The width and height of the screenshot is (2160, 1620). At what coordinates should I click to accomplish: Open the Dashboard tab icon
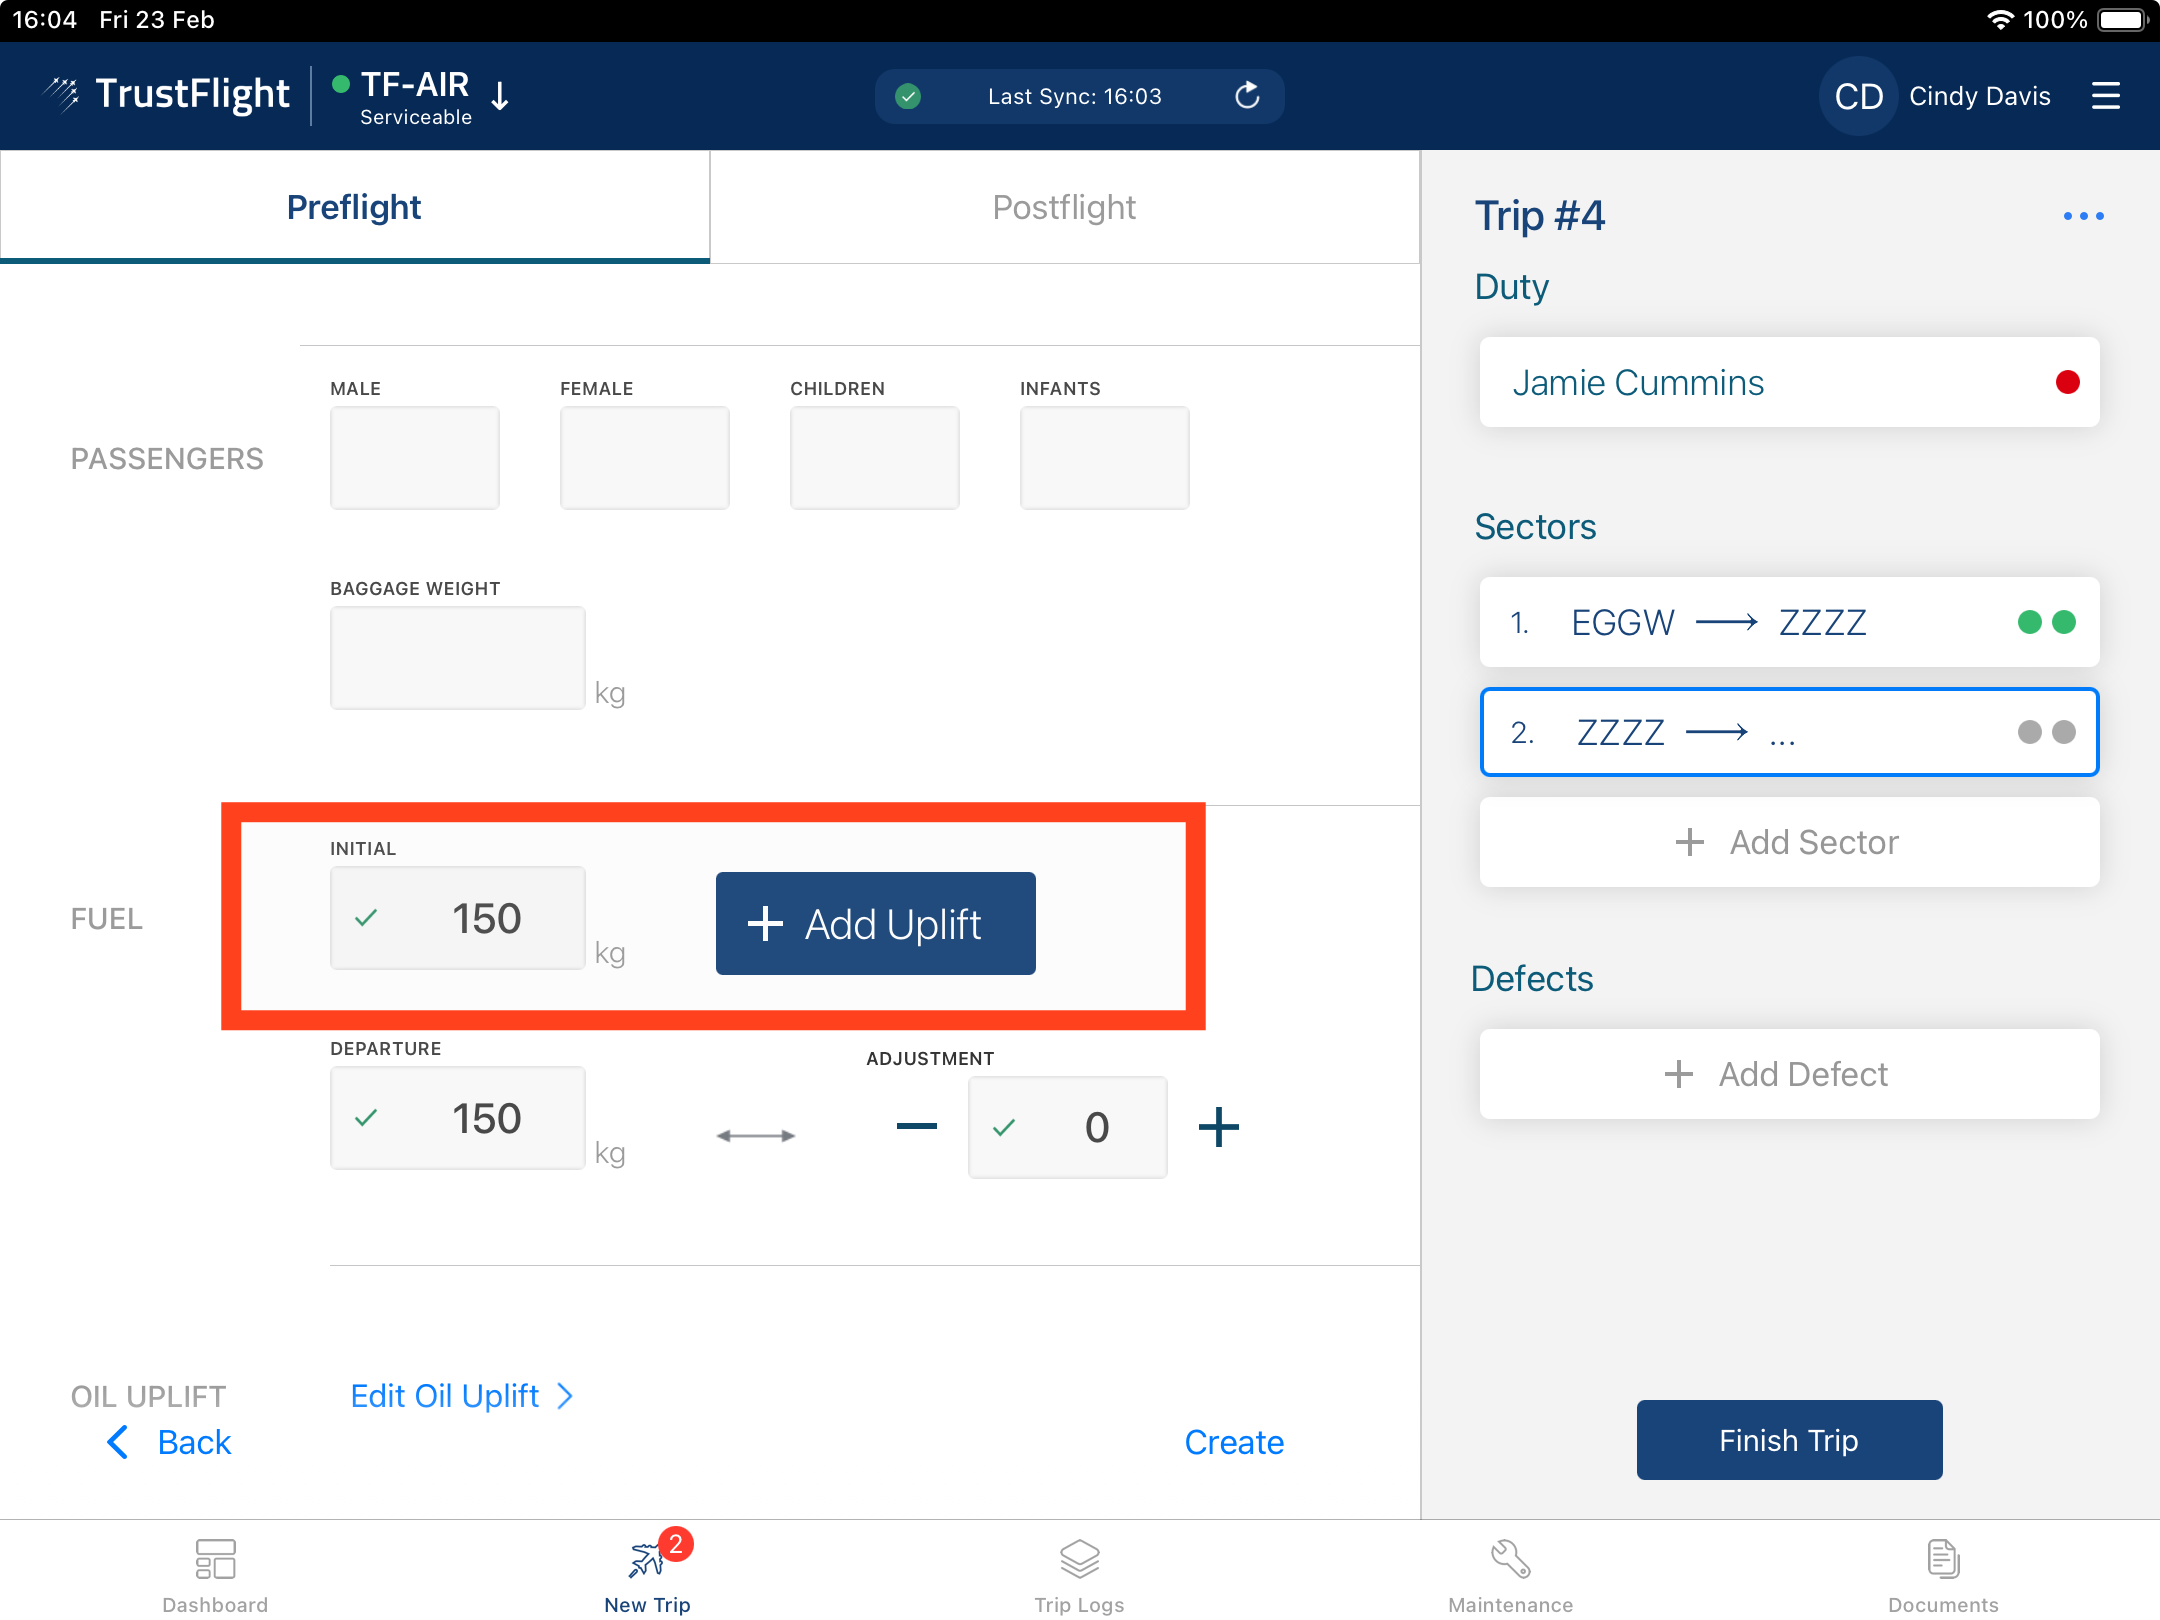coord(215,1559)
